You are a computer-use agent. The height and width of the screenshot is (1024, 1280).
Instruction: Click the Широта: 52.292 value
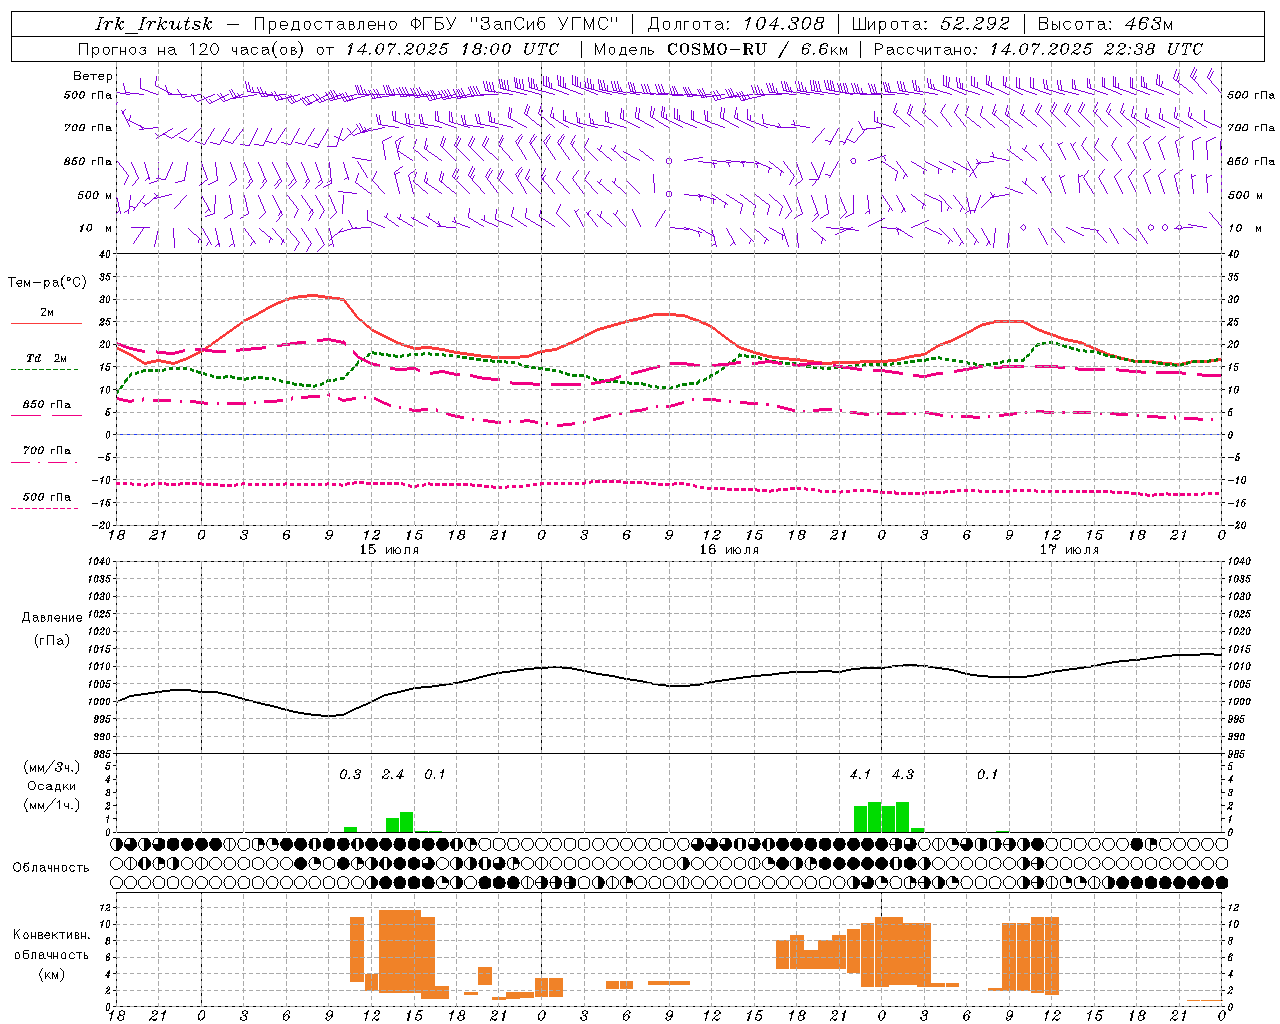click(x=930, y=24)
